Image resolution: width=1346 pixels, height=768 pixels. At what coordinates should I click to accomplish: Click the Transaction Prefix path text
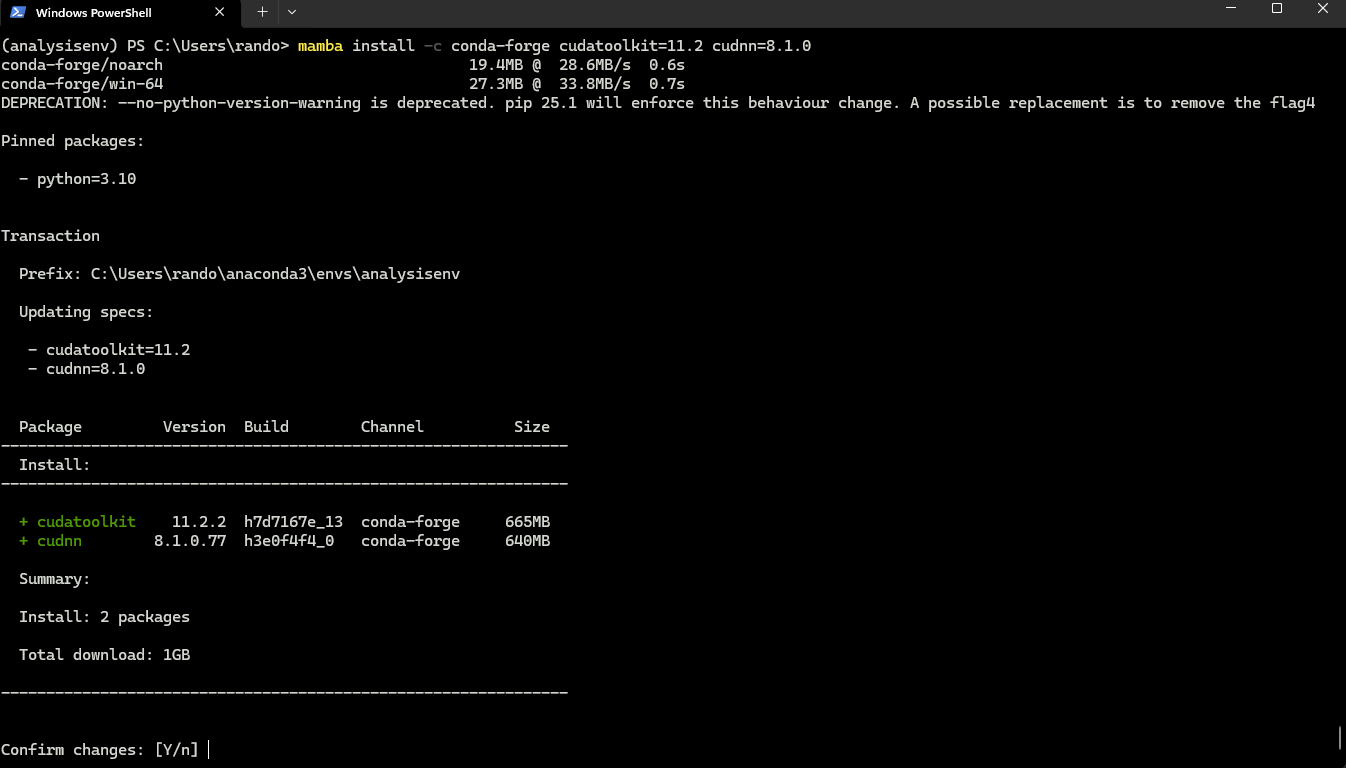(240, 273)
